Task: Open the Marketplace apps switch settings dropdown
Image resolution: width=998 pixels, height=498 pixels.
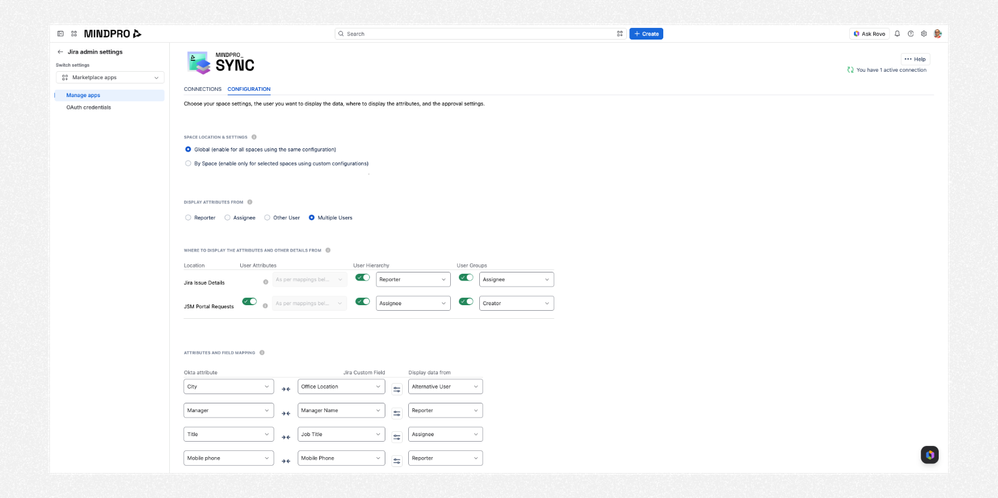Action: (x=110, y=77)
